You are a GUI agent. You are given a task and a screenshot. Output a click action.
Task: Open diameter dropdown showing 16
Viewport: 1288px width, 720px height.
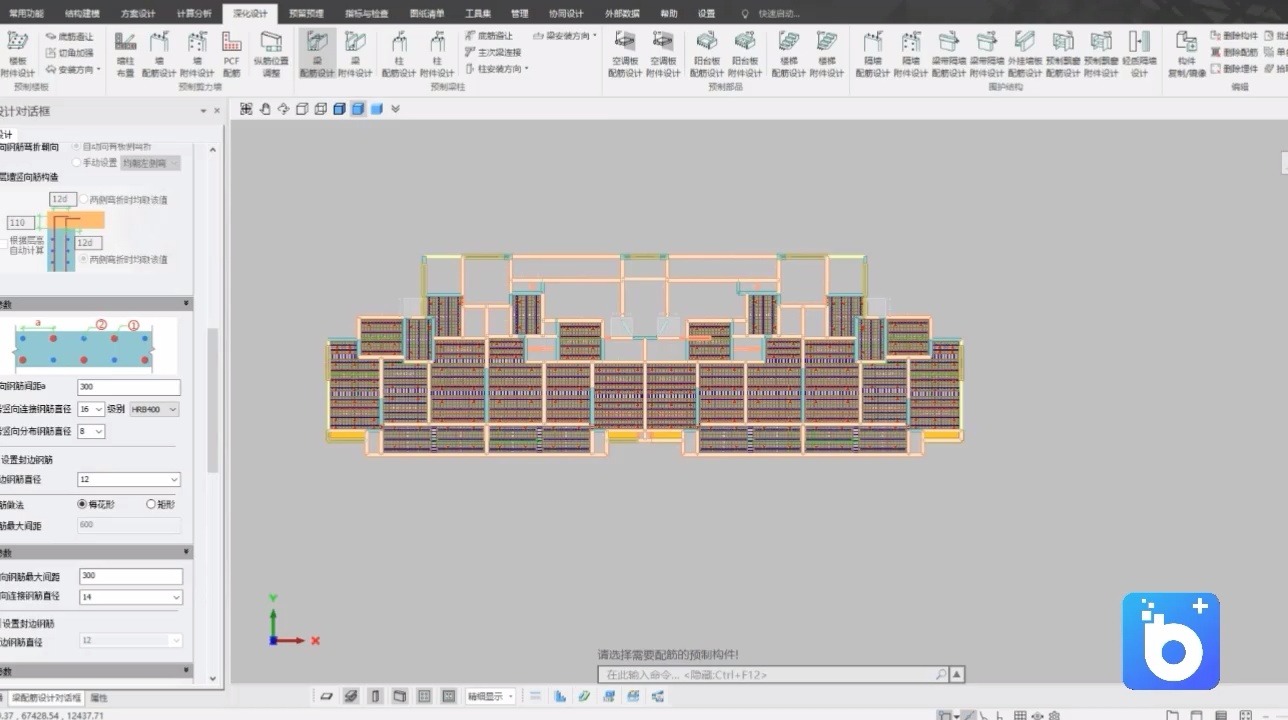91,409
